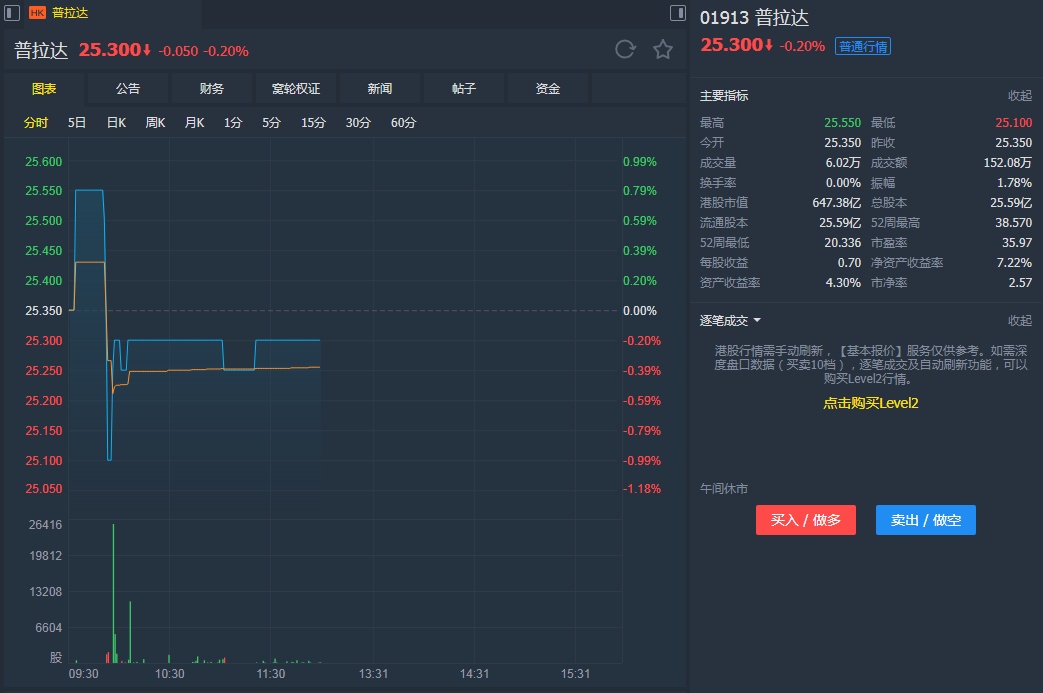Click the 买入 / 做多 button
The width and height of the screenshot is (1043, 693).
pyautogui.click(x=806, y=520)
